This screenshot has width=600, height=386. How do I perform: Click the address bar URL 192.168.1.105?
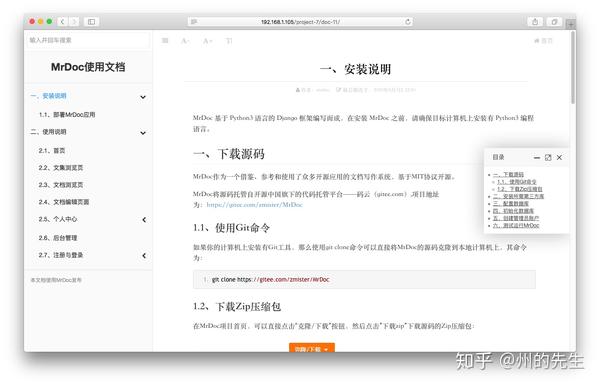300,22
